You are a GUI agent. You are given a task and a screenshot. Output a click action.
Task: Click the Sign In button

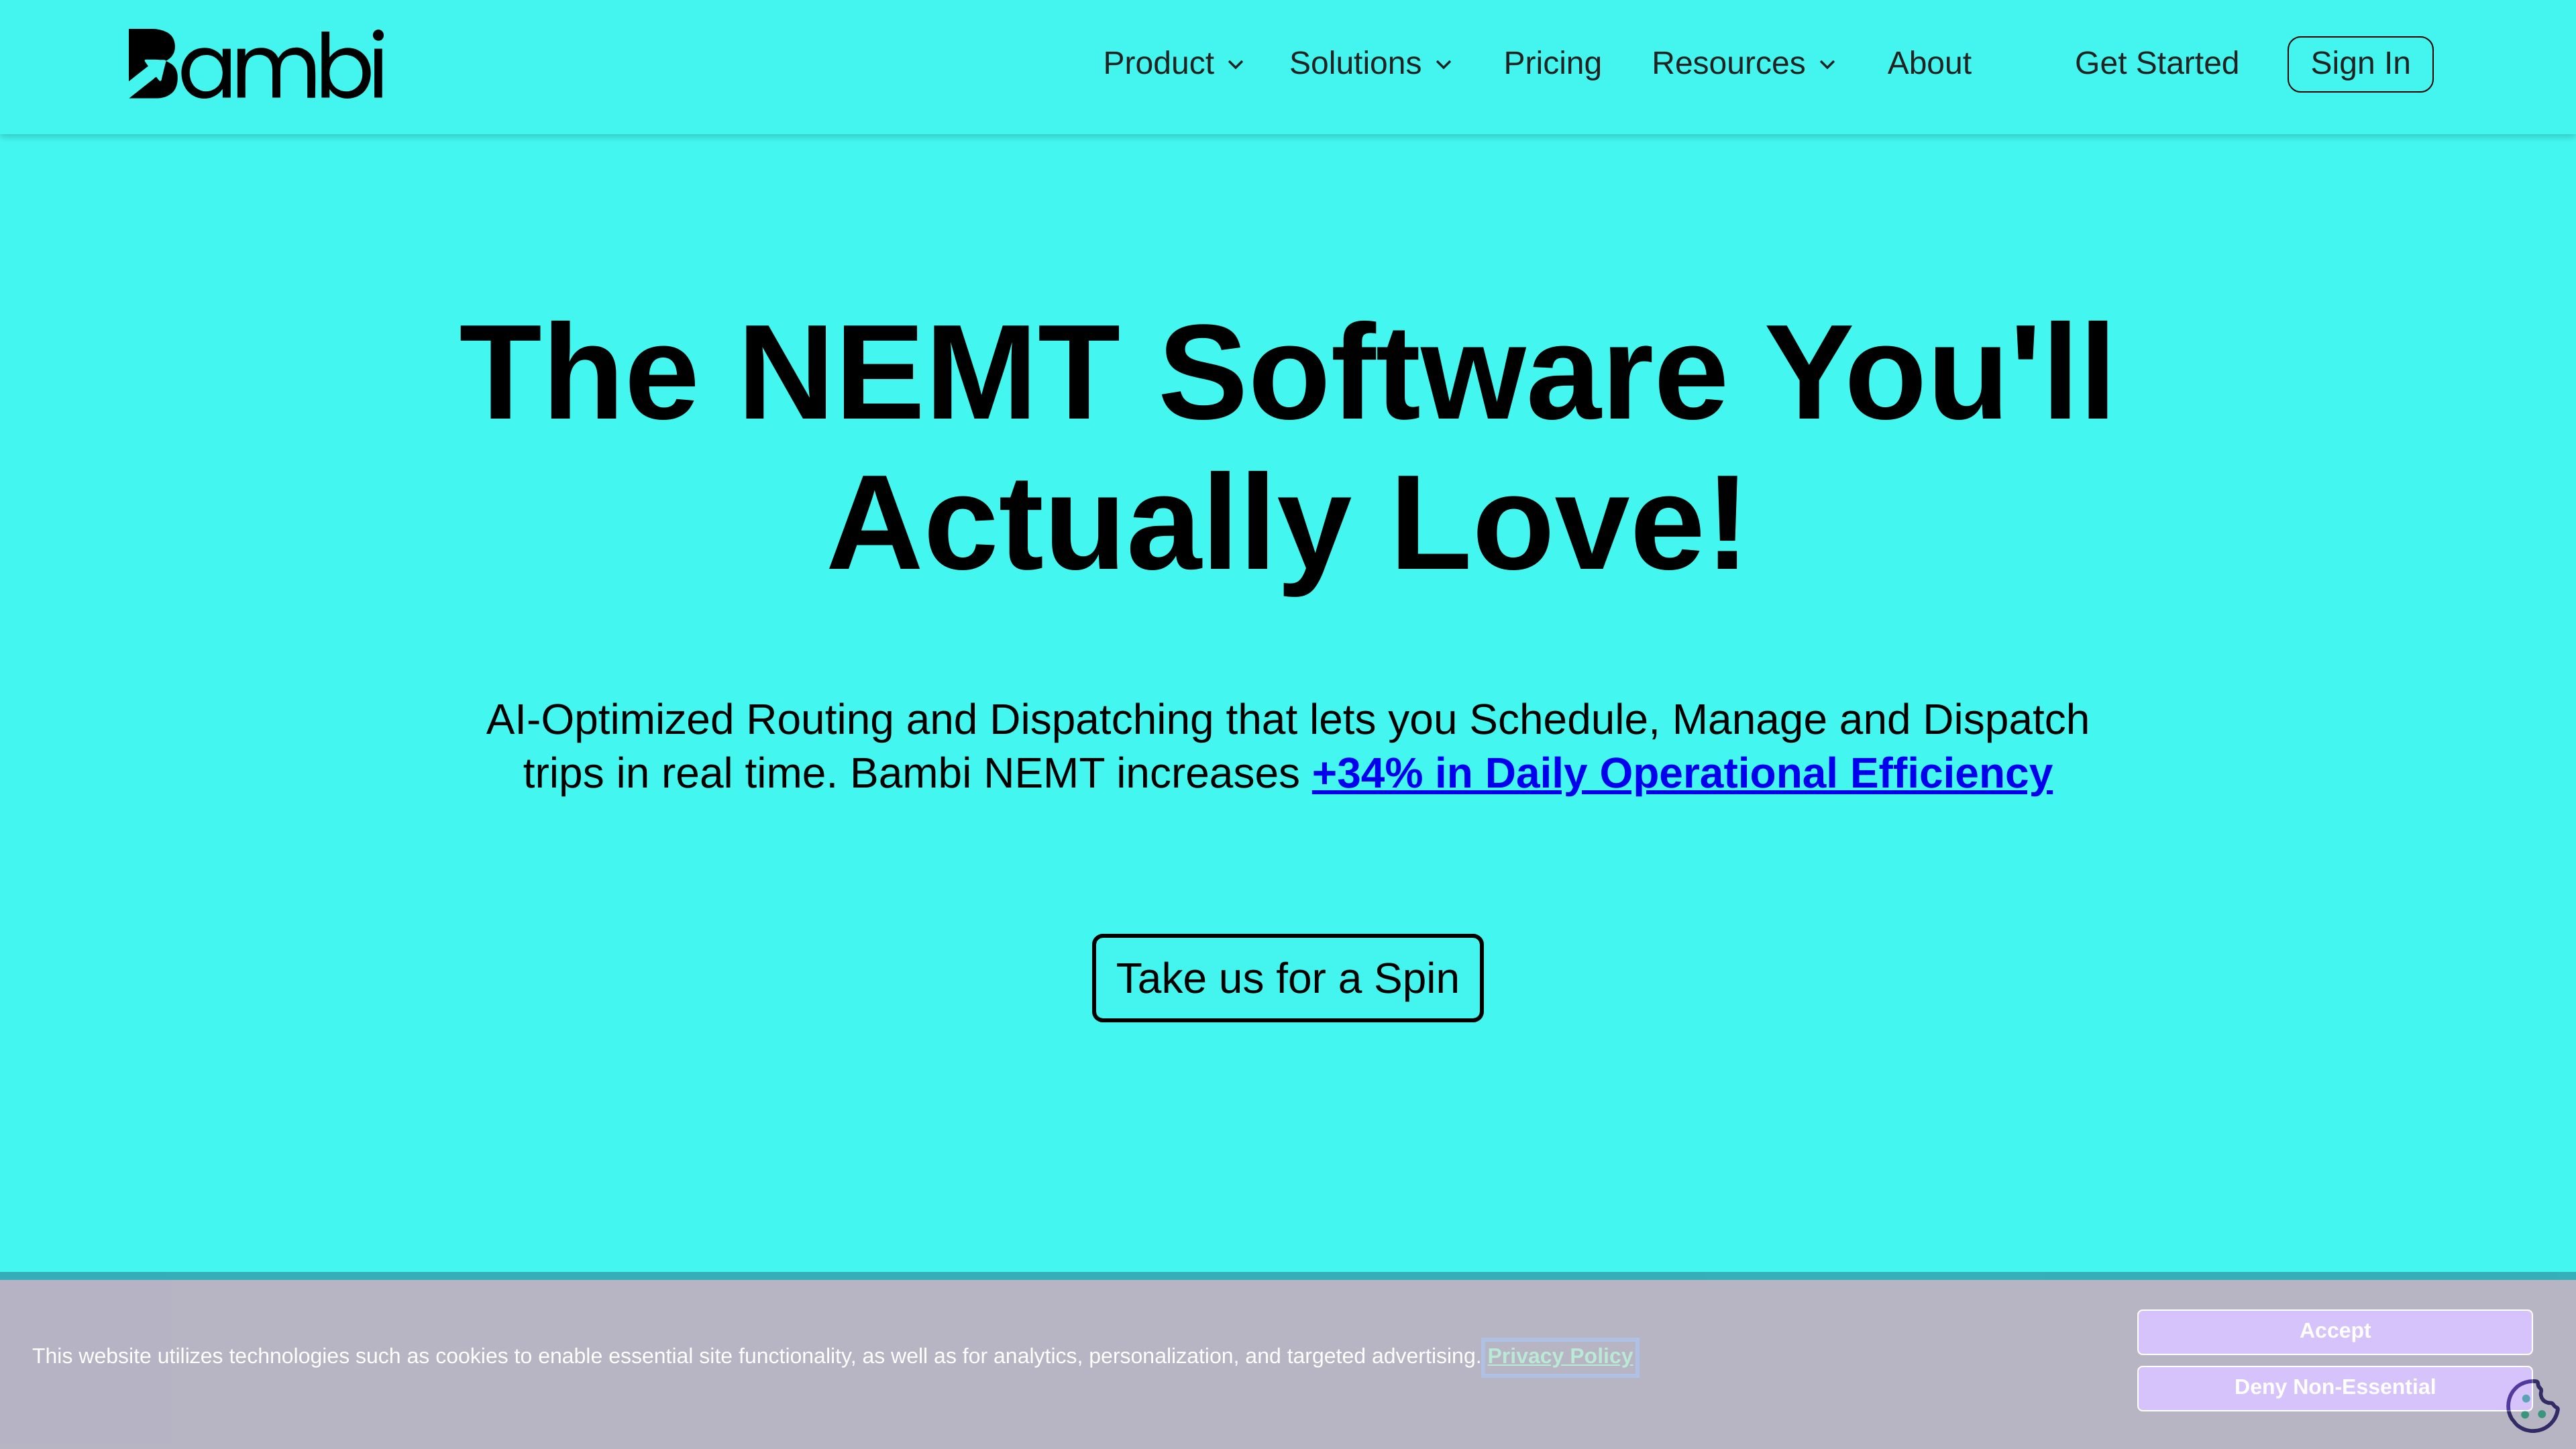point(2360,64)
